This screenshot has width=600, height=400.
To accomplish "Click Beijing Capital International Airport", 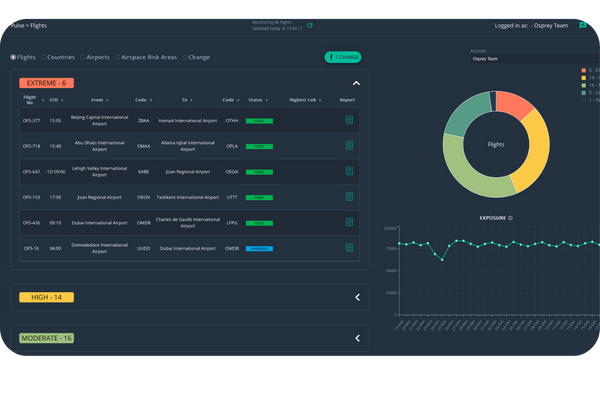I will [99, 121].
